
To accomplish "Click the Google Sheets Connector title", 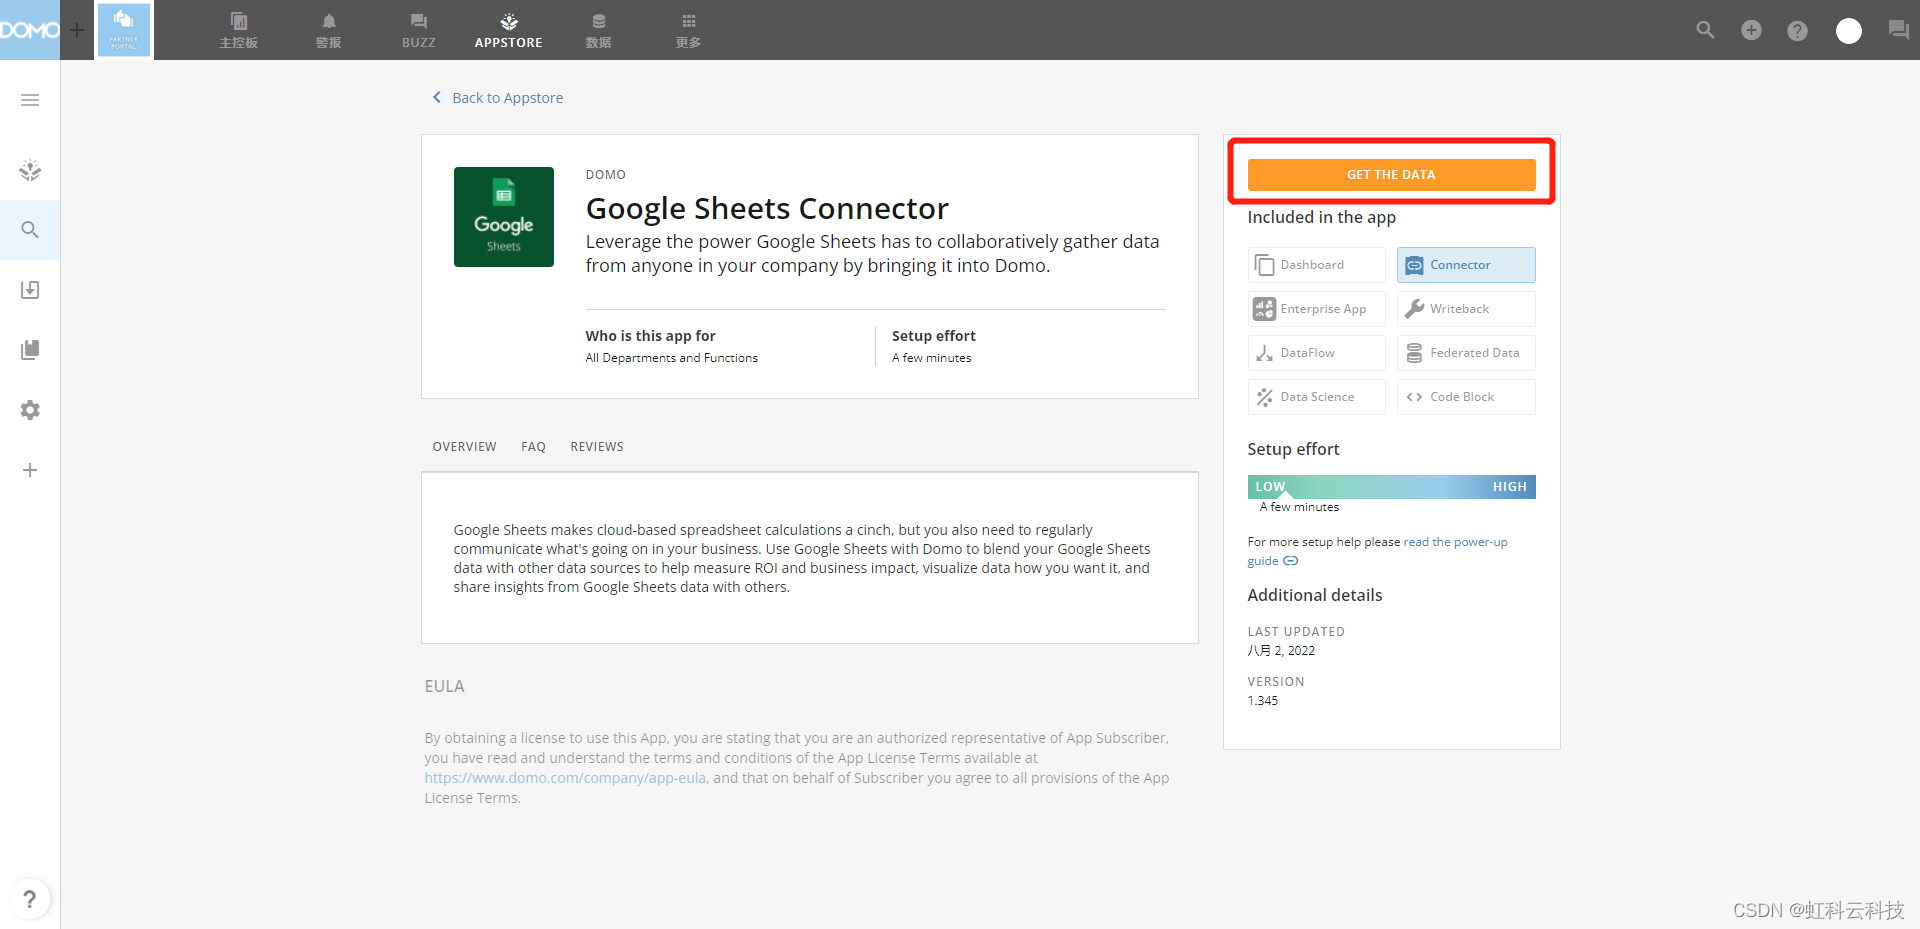I will [x=767, y=208].
